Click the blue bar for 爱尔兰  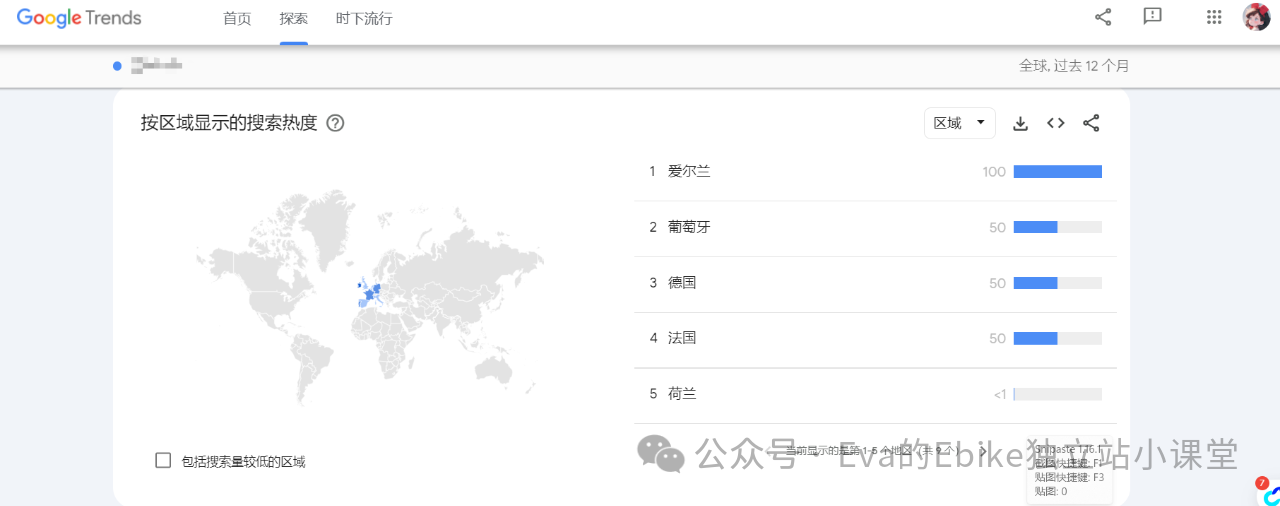pos(1057,172)
